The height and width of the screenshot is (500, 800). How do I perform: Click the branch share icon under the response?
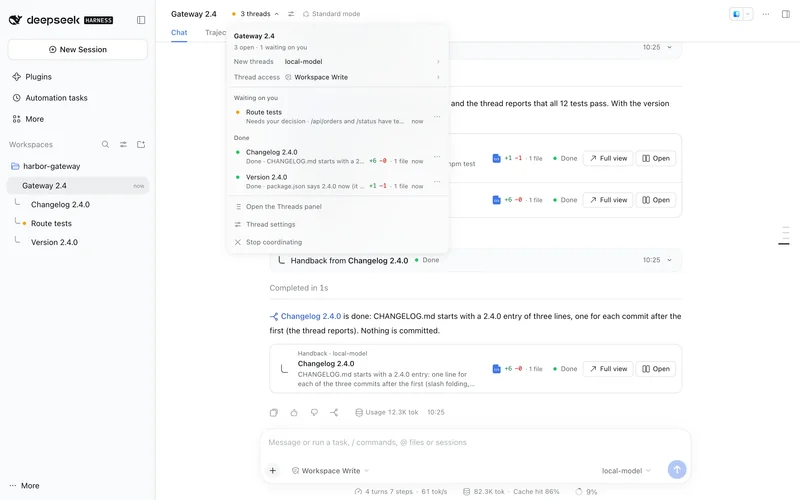334,412
